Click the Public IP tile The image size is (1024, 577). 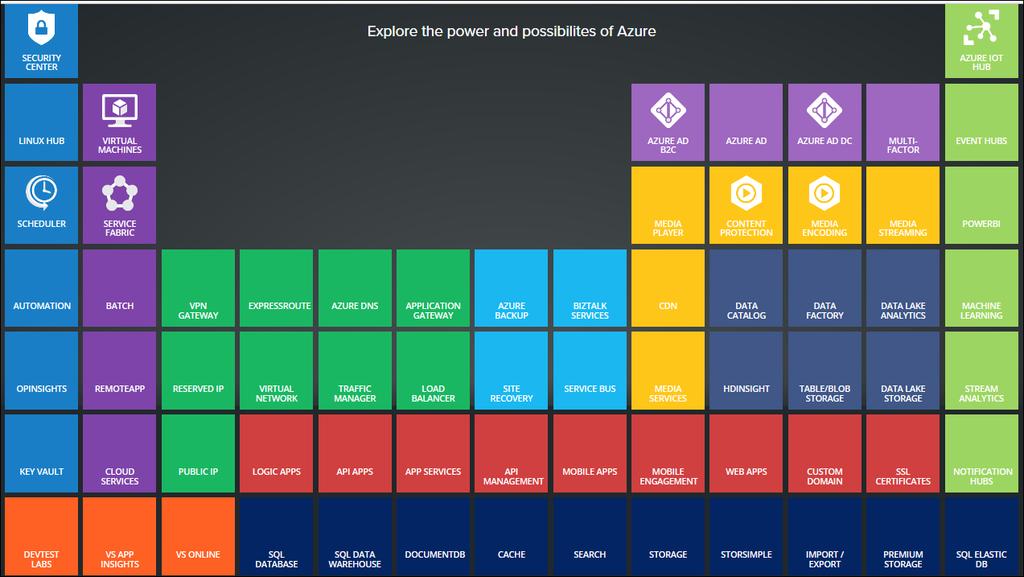198,454
